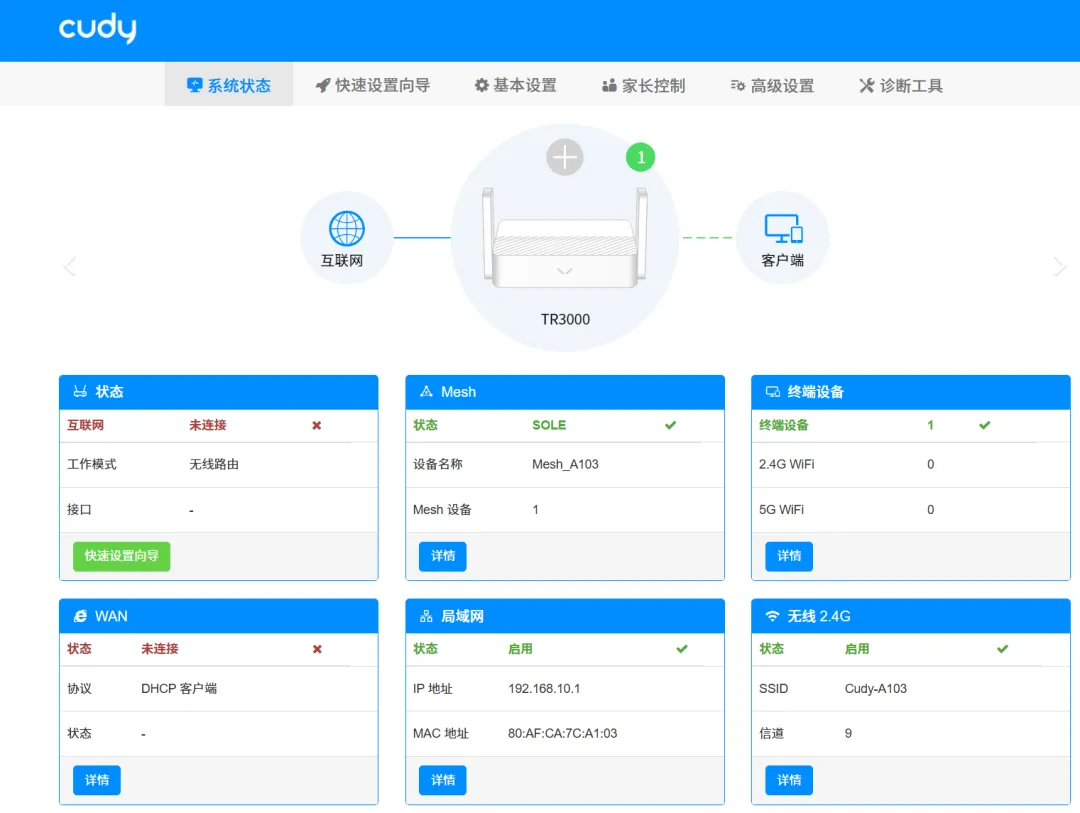The width and height of the screenshot is (1080, 813).
Task: Open the 家长控制 tab
Action: 643,85
